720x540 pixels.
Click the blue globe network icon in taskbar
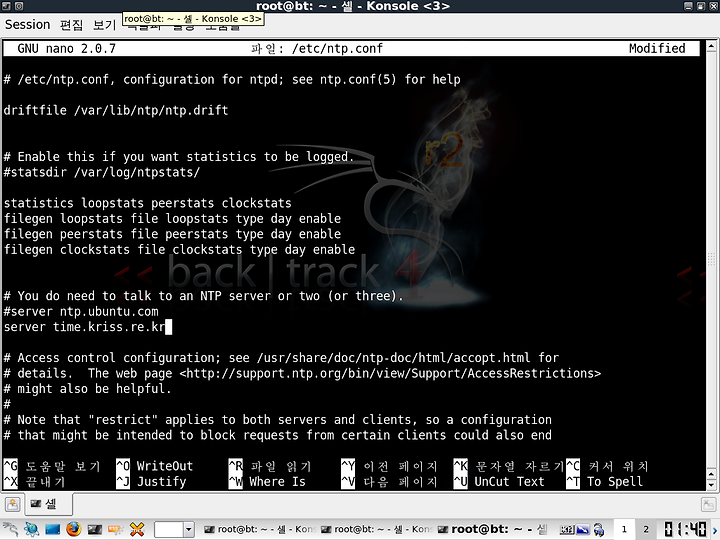(x=31, y=529)
